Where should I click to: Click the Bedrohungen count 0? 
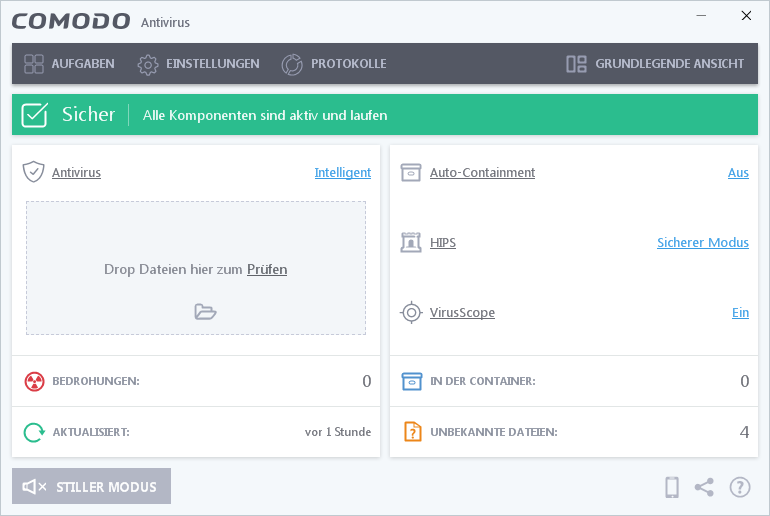pos(367,381)
